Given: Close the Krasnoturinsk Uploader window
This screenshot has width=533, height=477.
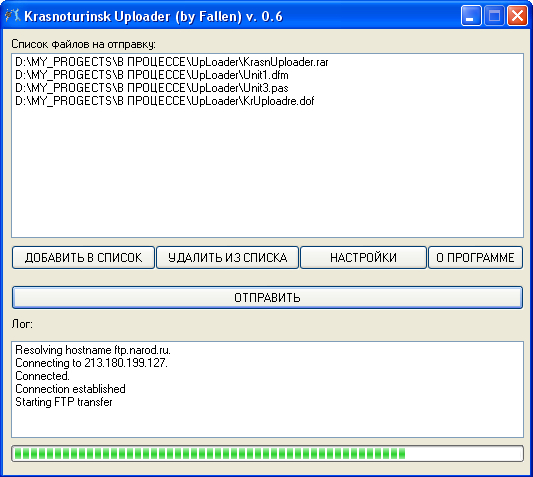Looking at the screenshot, I should 517,16.
